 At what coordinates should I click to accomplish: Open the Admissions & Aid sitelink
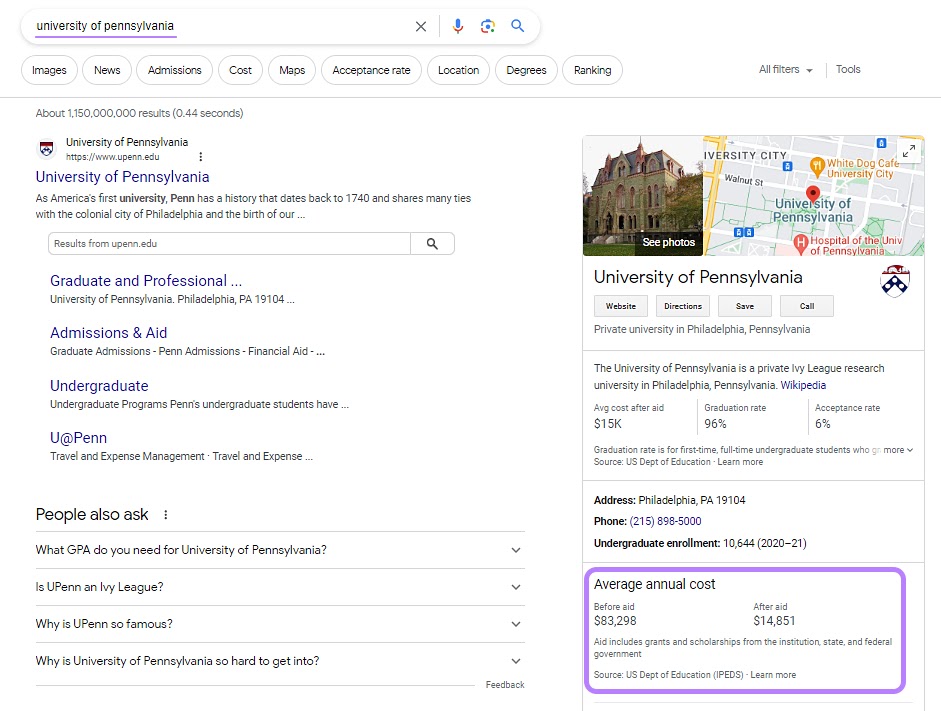point(109,333)
